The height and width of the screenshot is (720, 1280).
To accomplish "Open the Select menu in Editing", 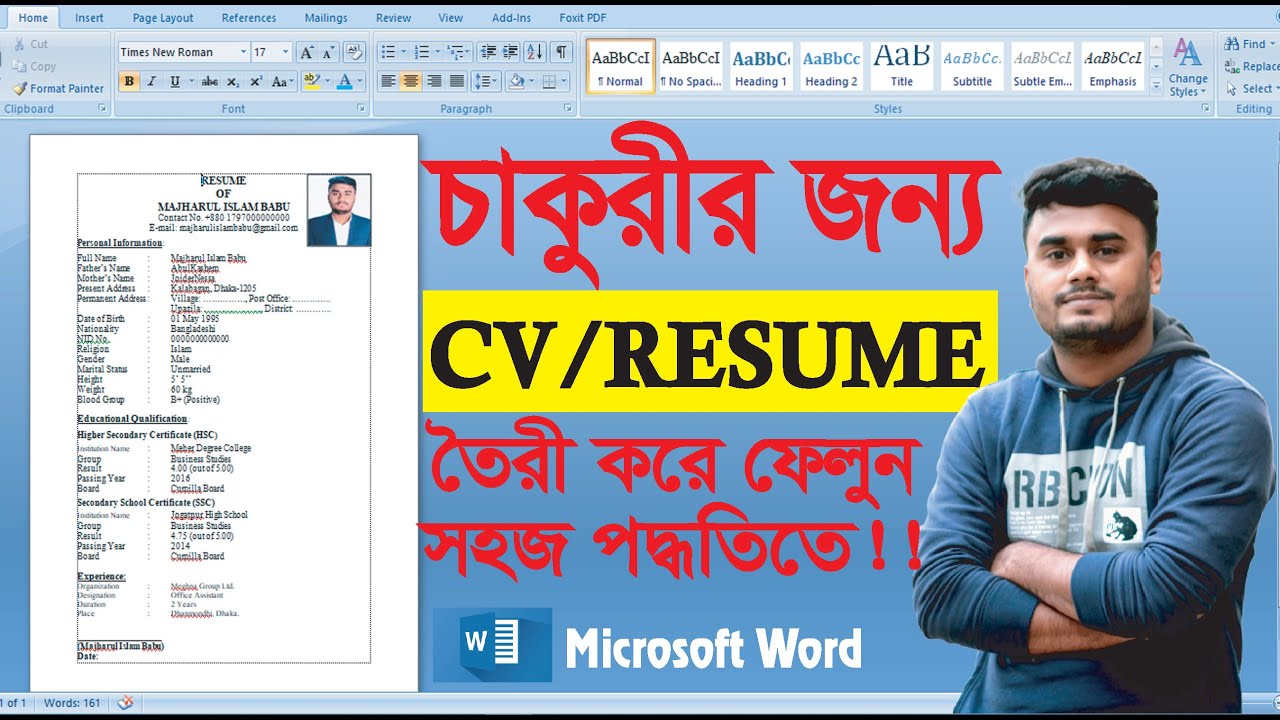I will point(1250,88).
